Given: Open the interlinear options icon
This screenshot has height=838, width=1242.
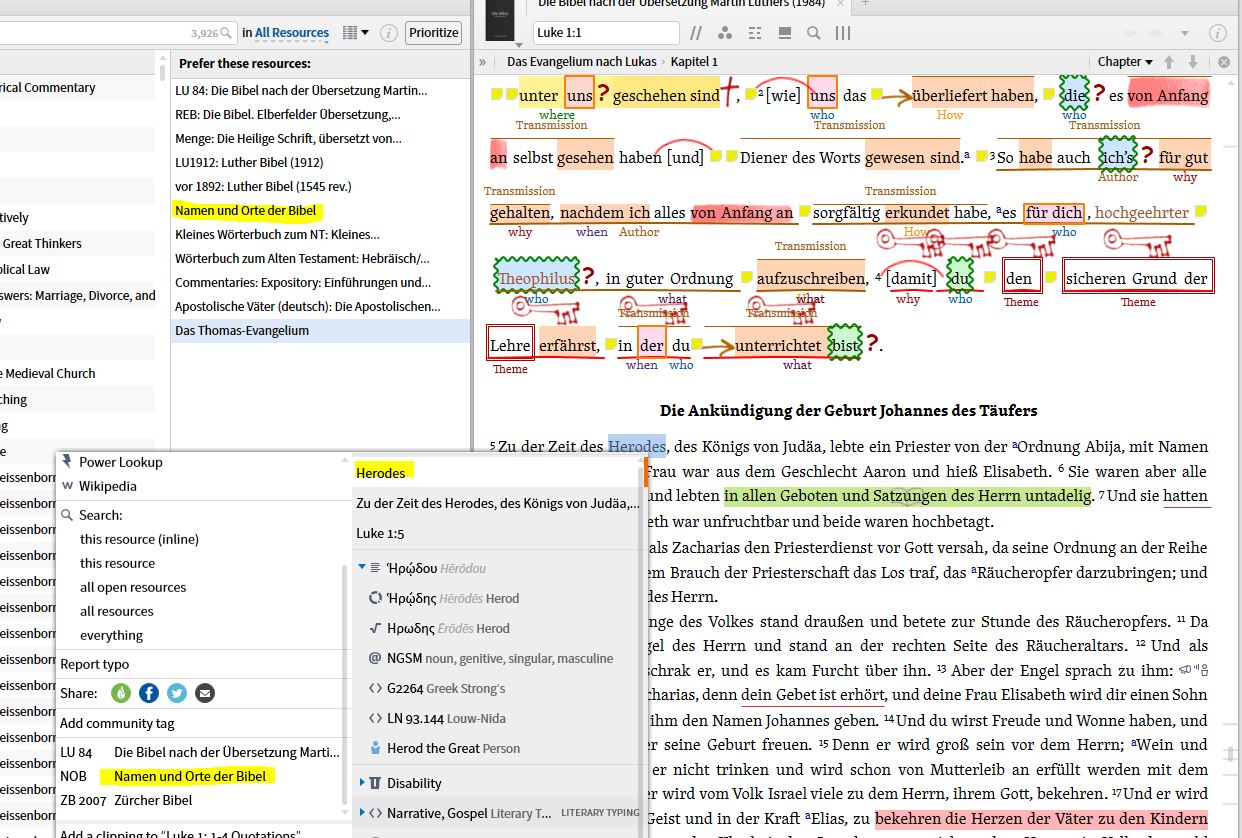Looking at the screenshot, I should [x=756, y=33].
